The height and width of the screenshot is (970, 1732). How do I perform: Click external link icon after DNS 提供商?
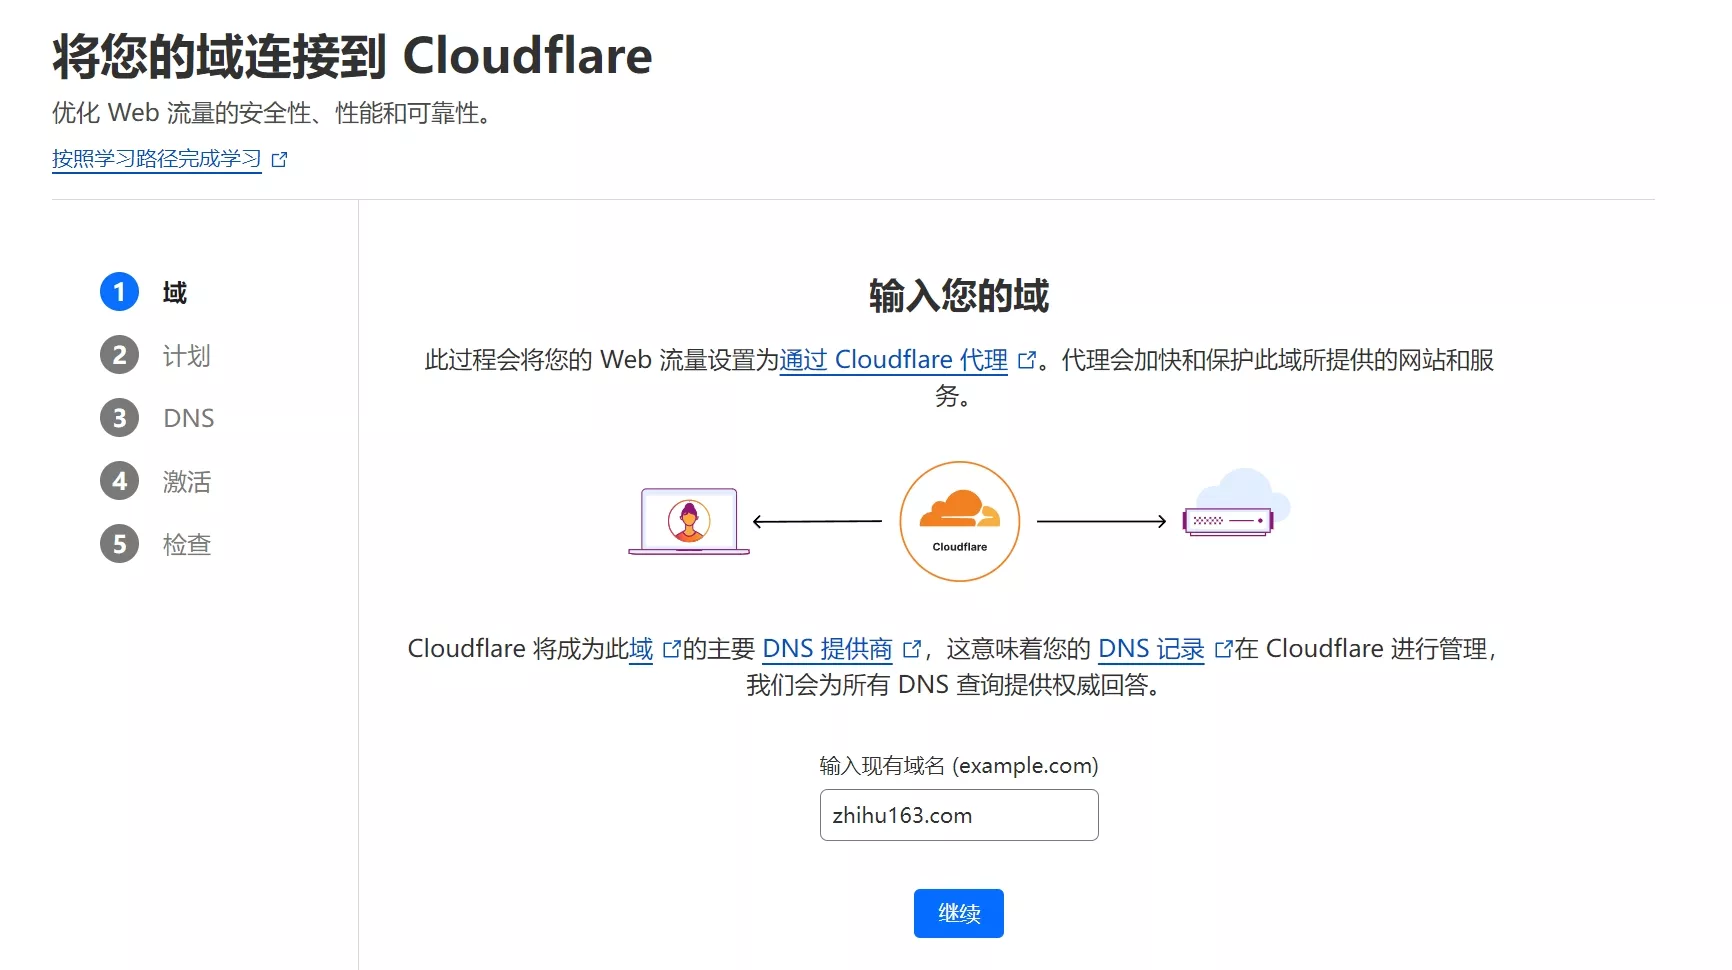[x=911, y=649]
